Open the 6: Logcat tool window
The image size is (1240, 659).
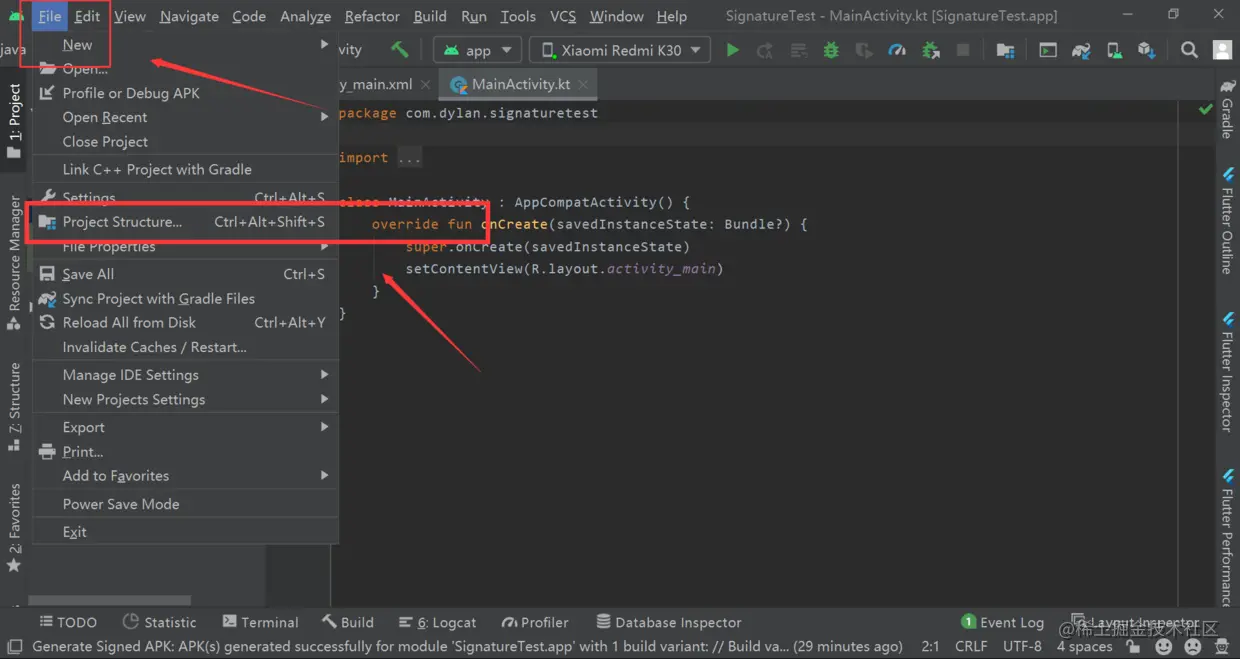pos(437,622)
